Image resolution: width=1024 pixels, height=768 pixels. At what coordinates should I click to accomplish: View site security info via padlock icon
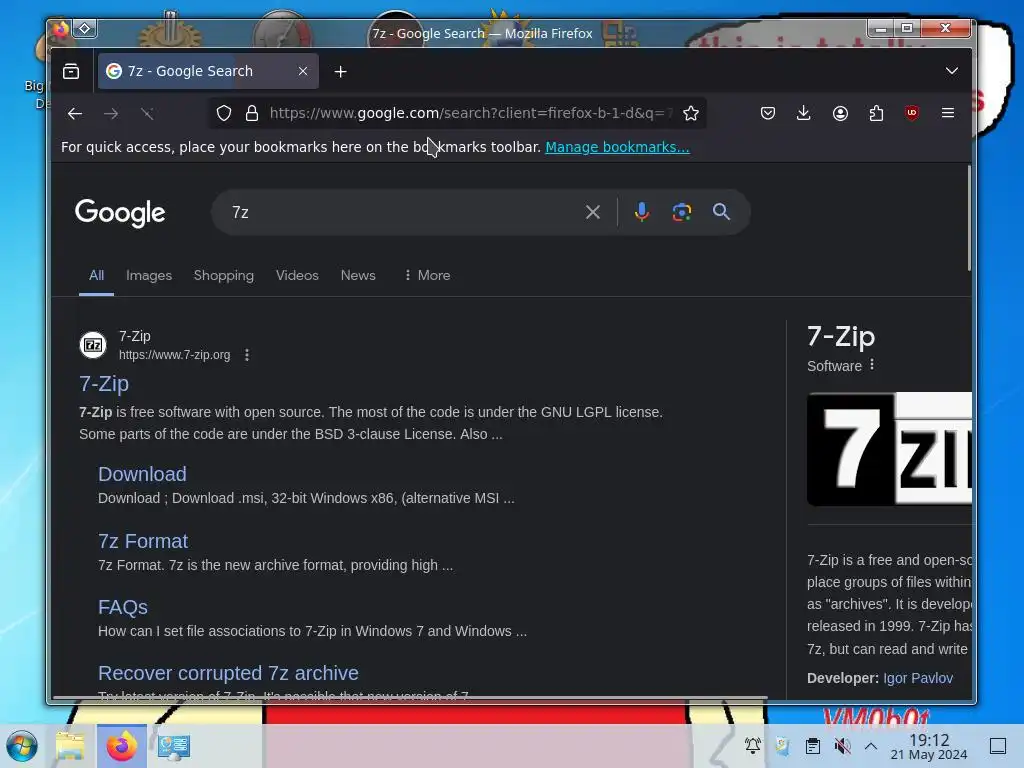tap(251, 114)
